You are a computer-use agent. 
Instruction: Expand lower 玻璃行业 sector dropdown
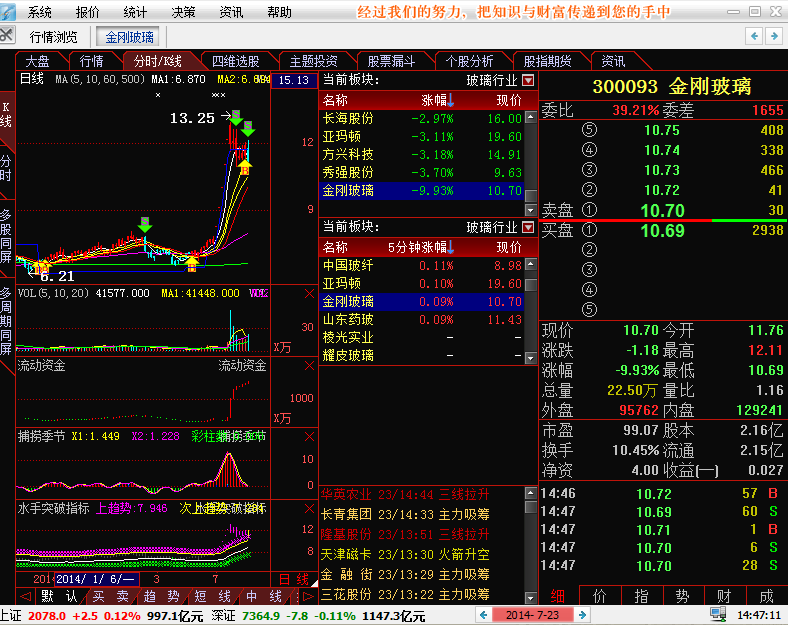tap(529, 227)
